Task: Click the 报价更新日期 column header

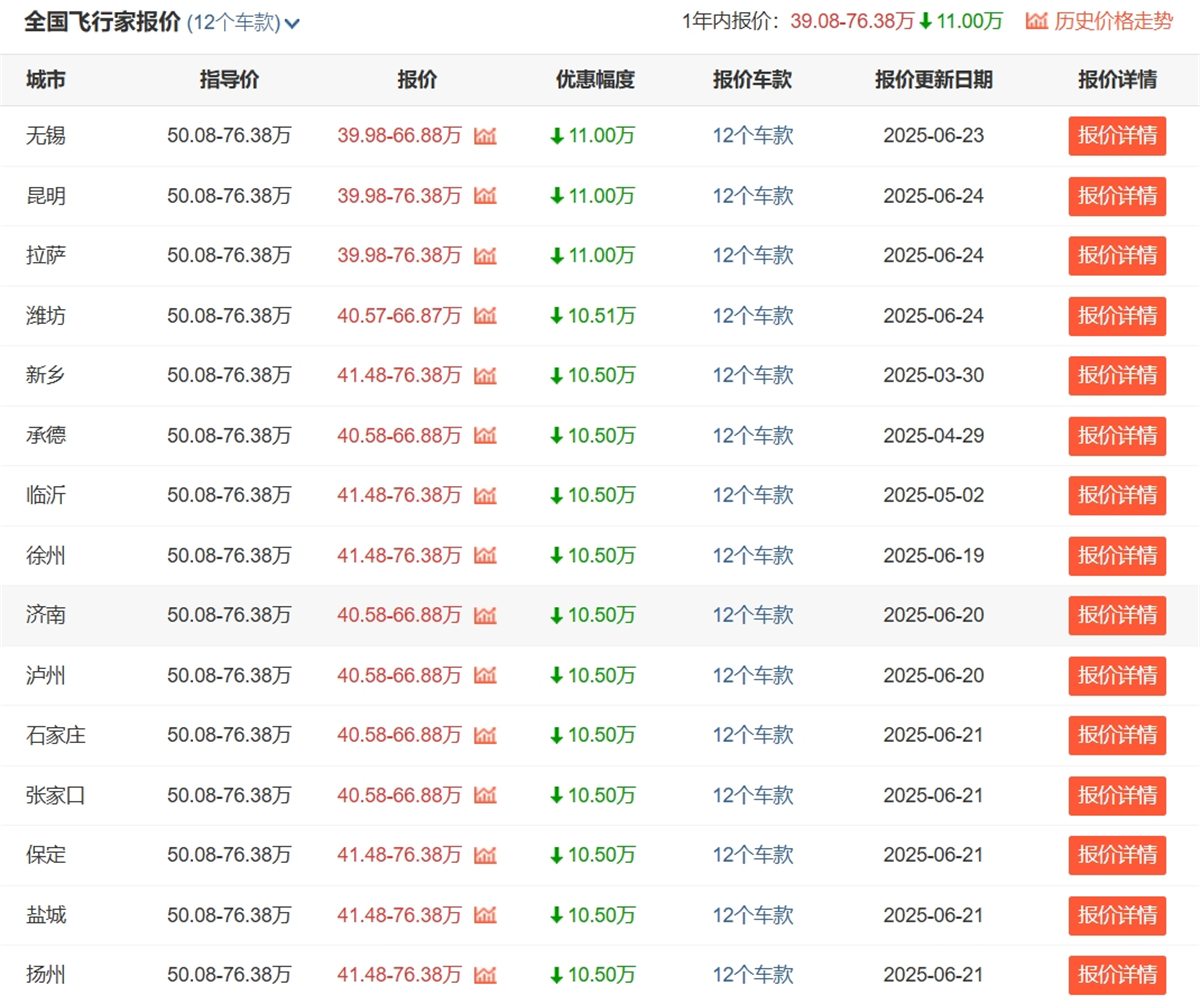Action: click(934, 81)
